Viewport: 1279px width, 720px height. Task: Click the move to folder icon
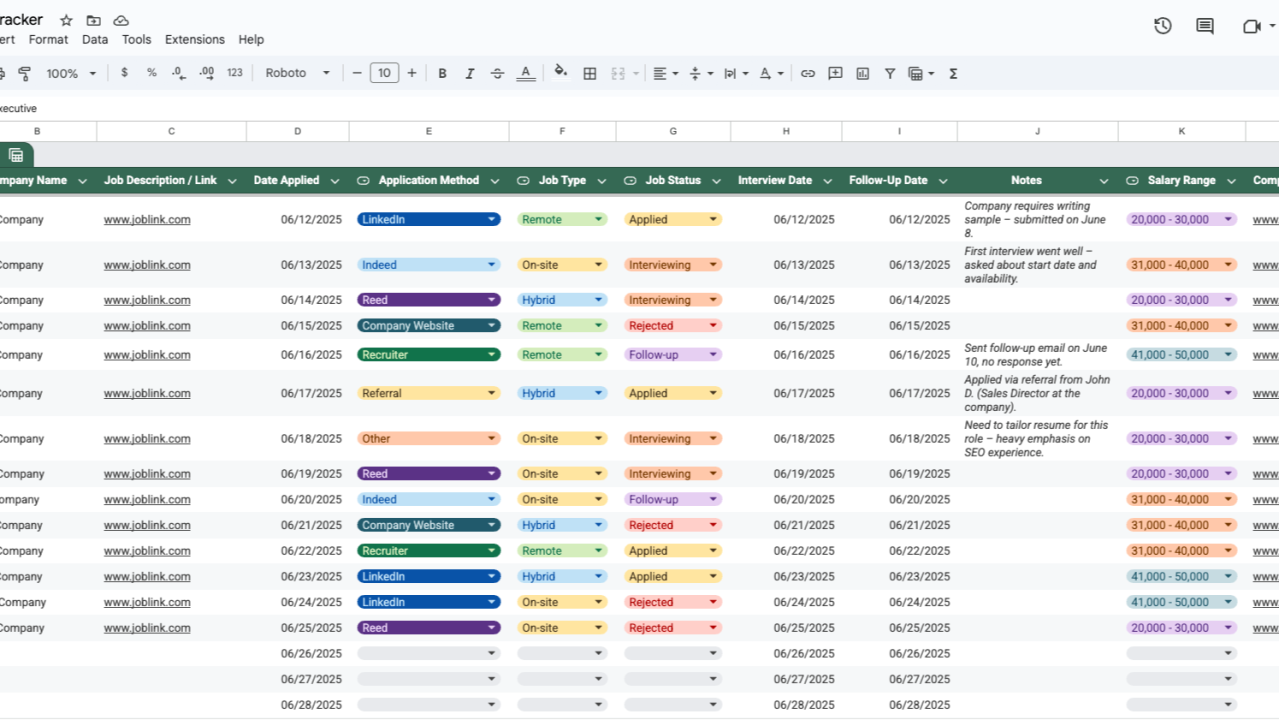coord(93,20)
